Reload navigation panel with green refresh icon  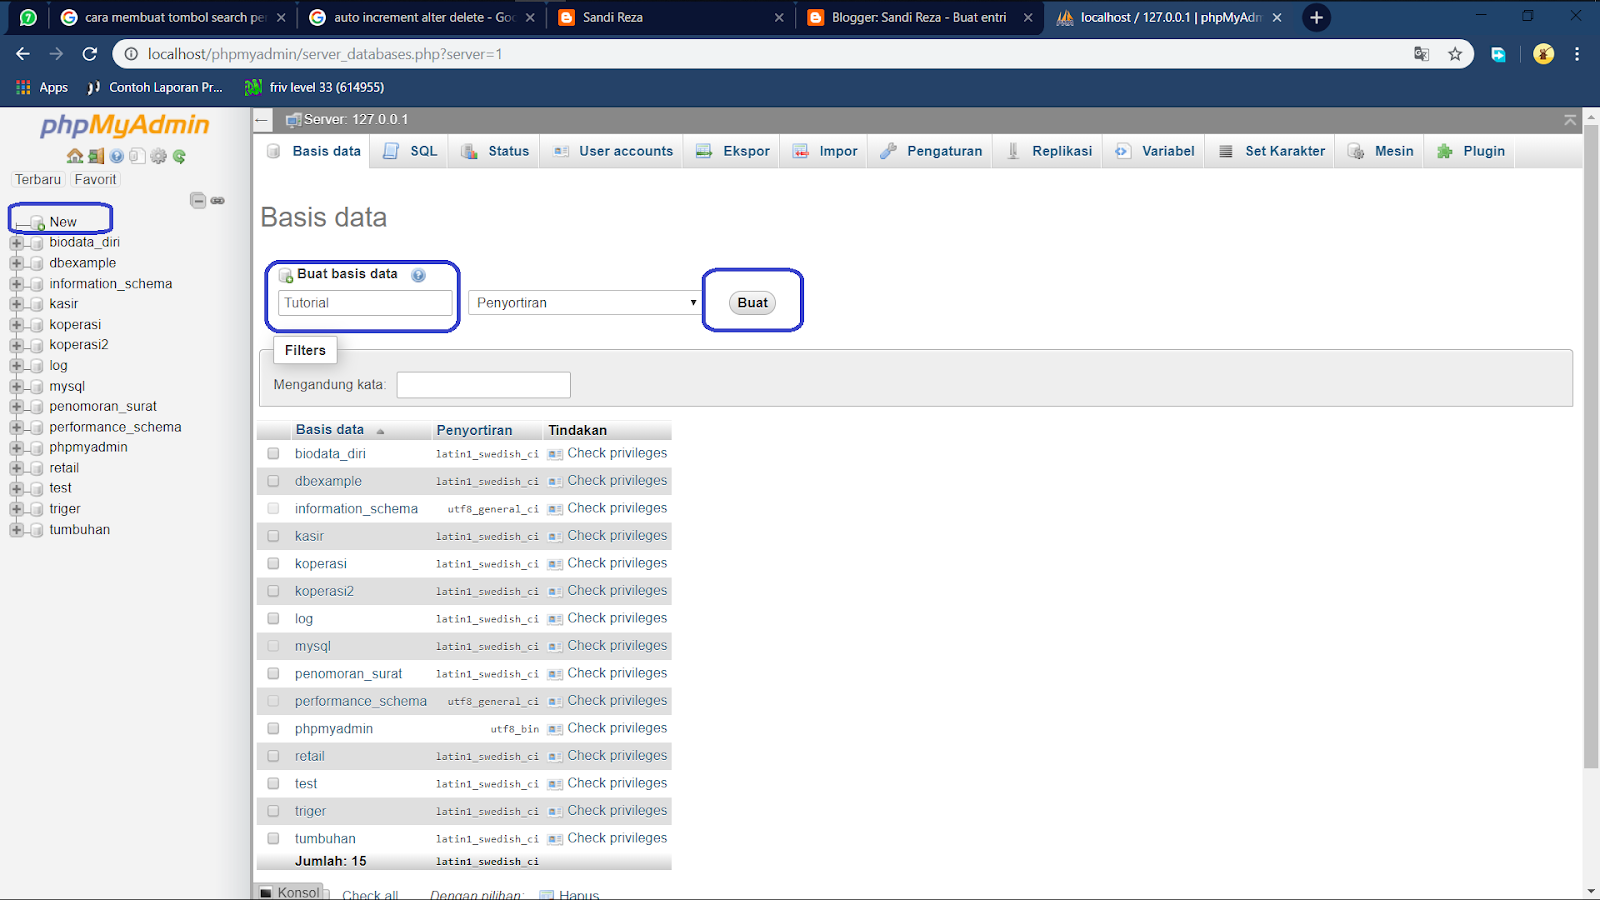[x=179, y=156]
